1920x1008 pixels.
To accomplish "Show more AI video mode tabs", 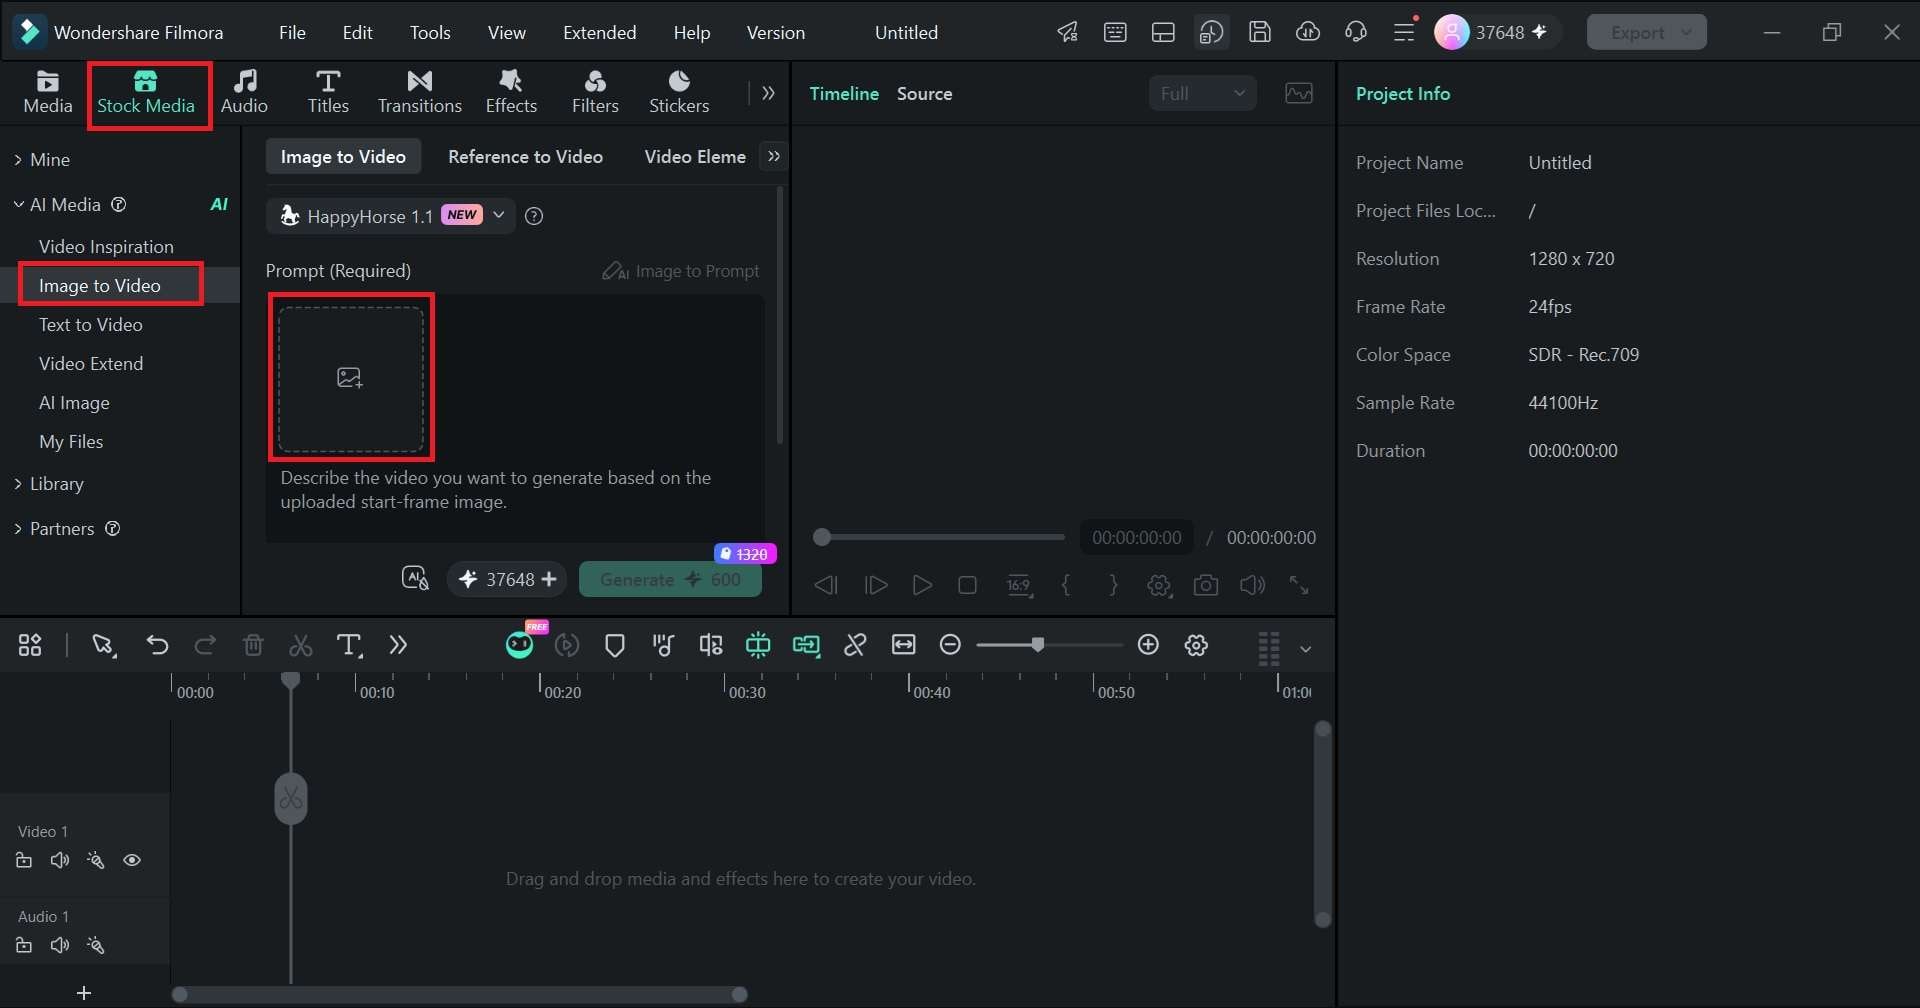I will coord(774,156).
